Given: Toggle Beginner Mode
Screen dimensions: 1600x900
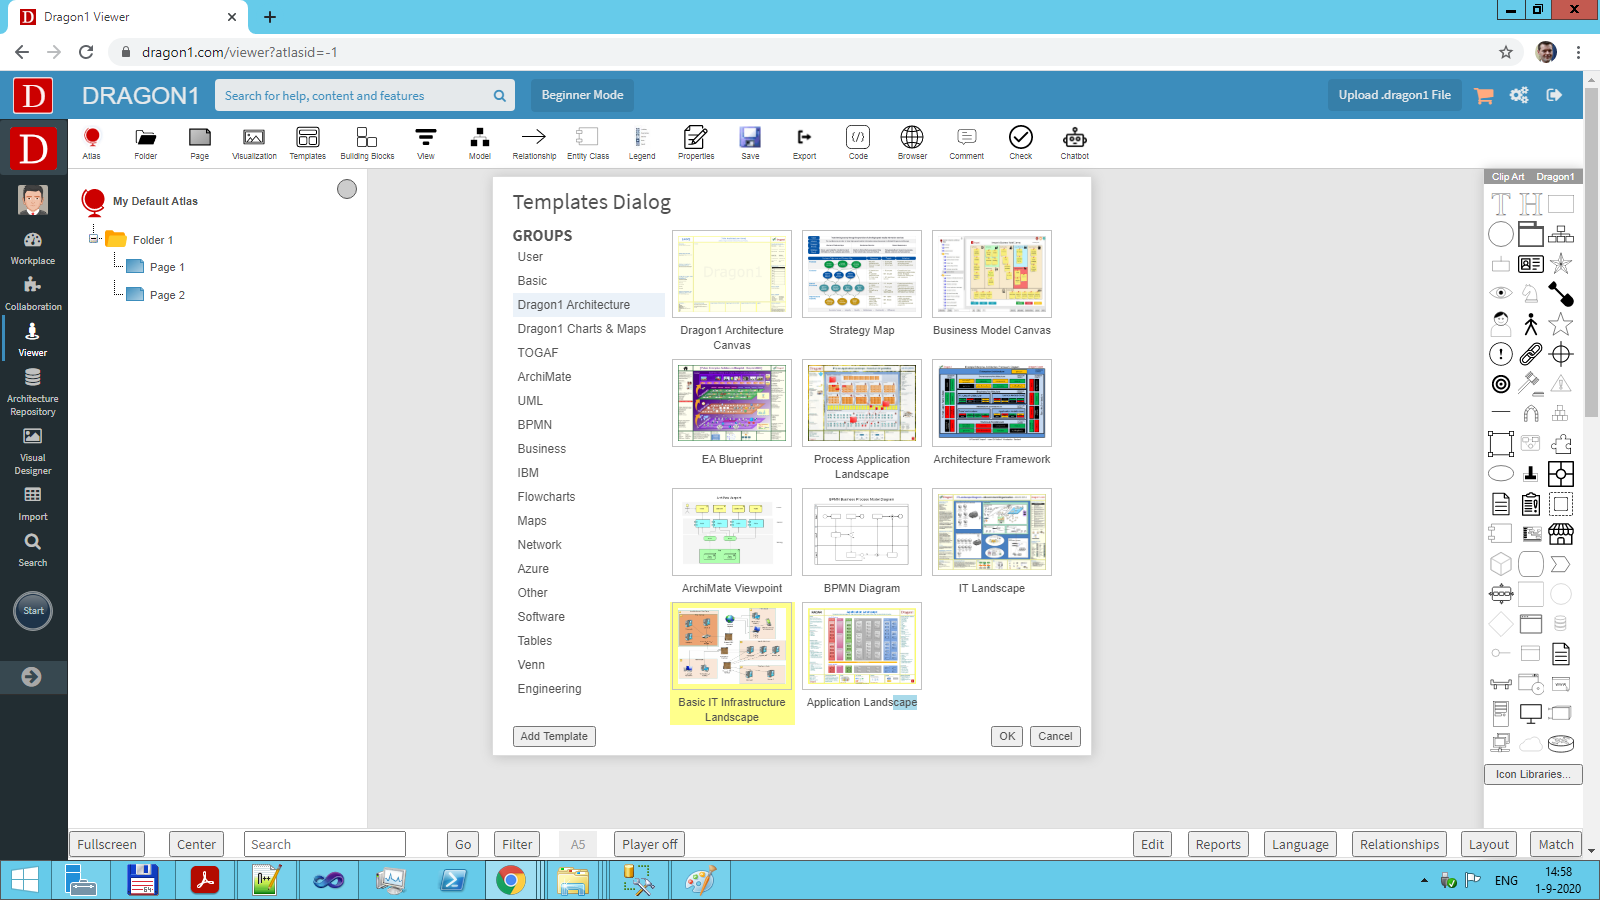Looking at the screenshot, I should pyautogui.click(x=582, y=95).
